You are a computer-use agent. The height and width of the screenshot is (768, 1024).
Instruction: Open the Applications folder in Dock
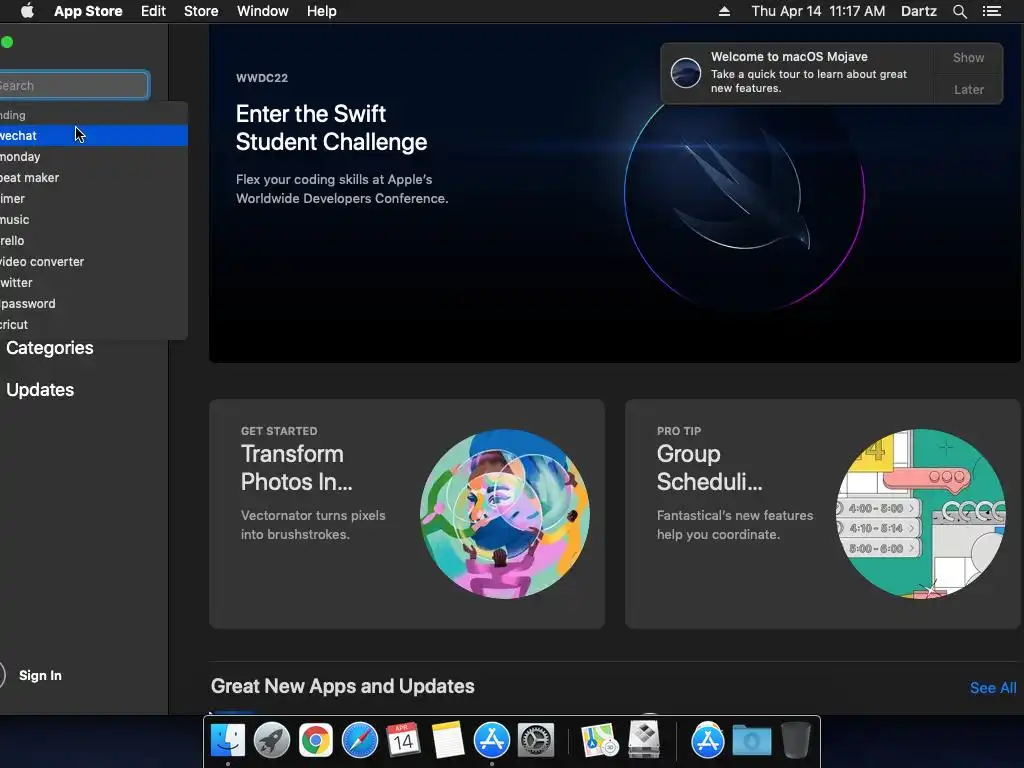pyautogui.click(x=708, y=741)
